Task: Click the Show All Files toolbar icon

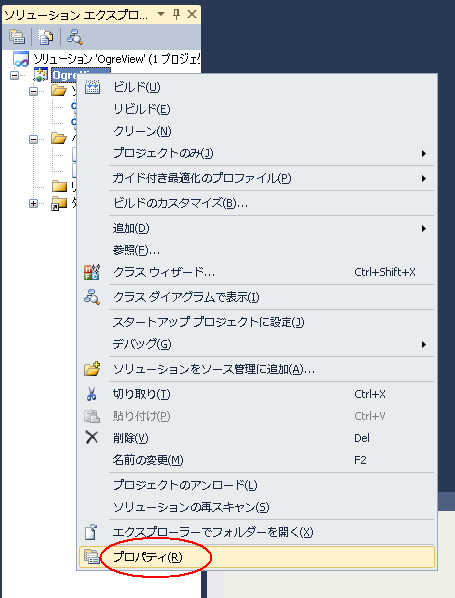Action: [45, 37]
